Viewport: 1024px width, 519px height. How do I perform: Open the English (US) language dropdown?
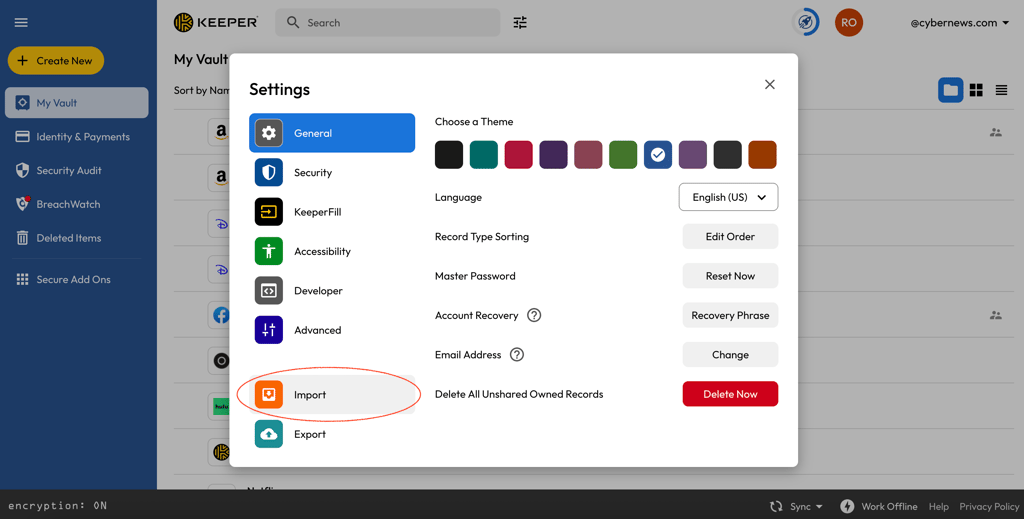(x=728, y=197)
